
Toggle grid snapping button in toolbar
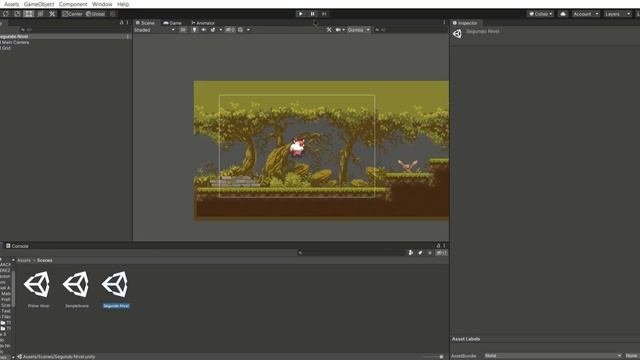click(113, 14)
